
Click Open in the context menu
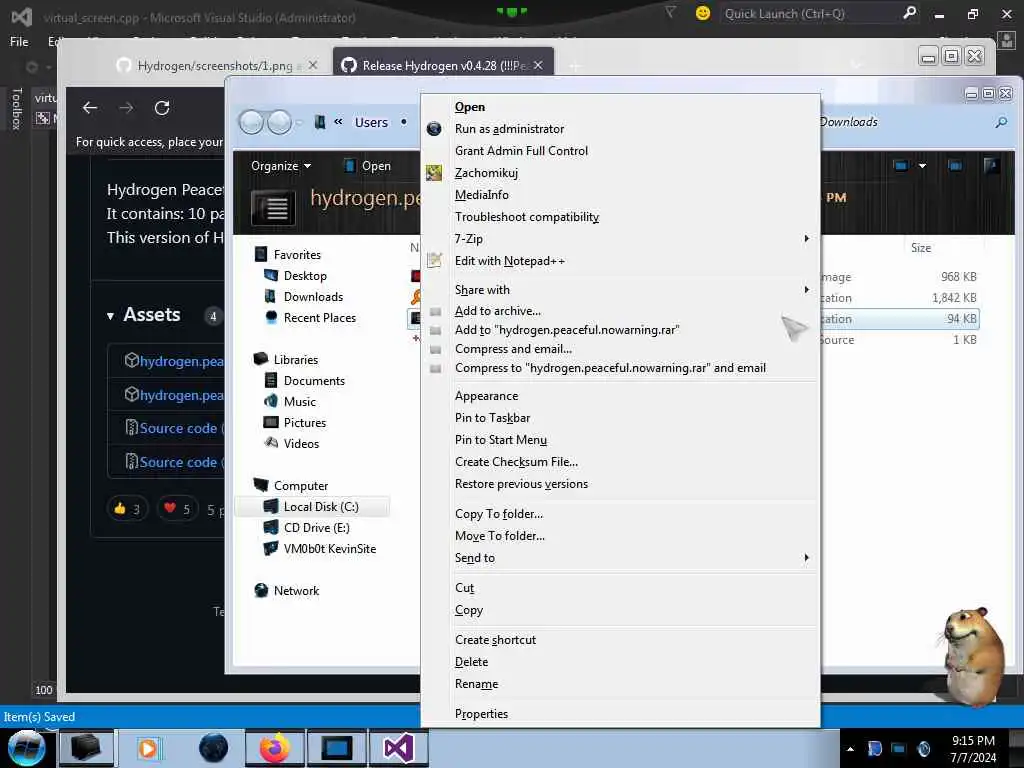(470, 106)
